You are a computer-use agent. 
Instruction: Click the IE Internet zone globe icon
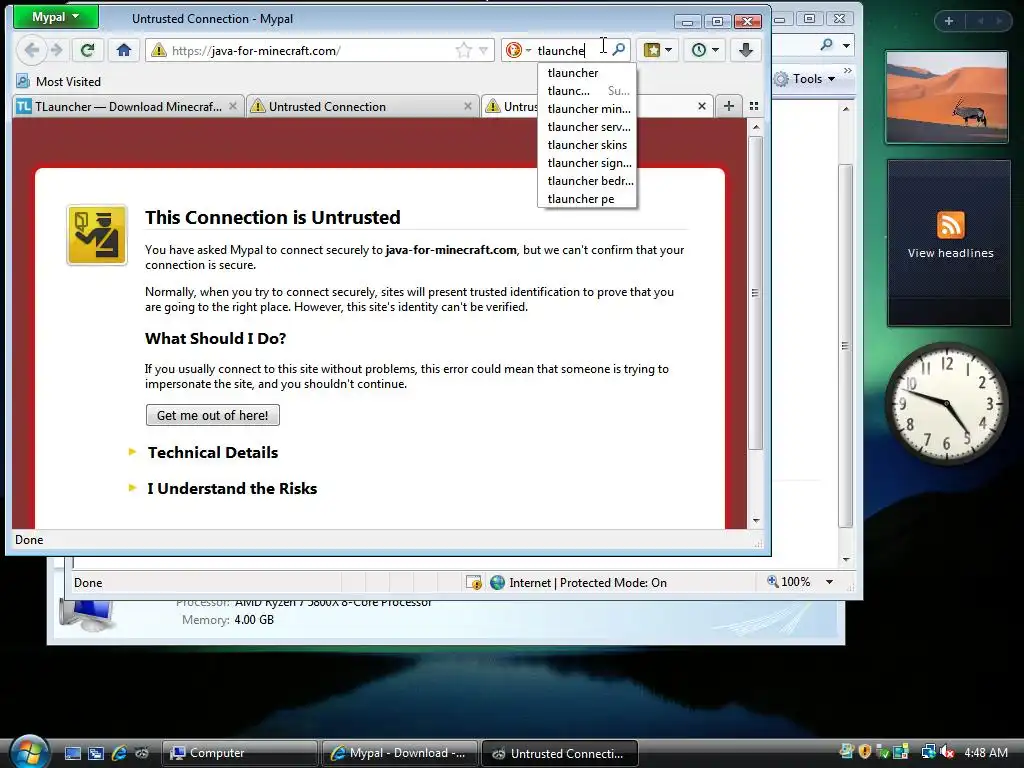tap(498, 583)
